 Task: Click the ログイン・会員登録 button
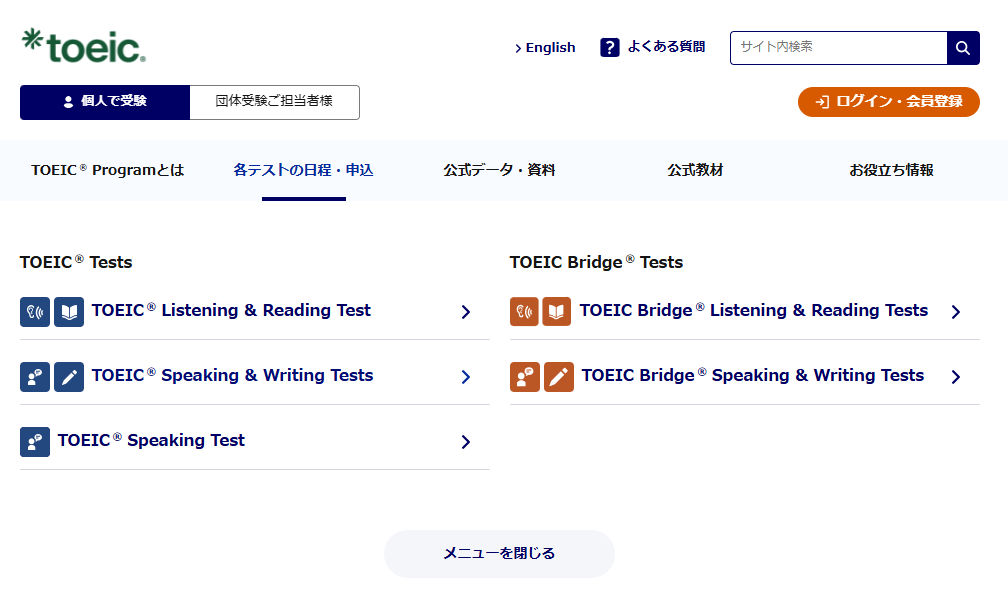pos(888,102)
